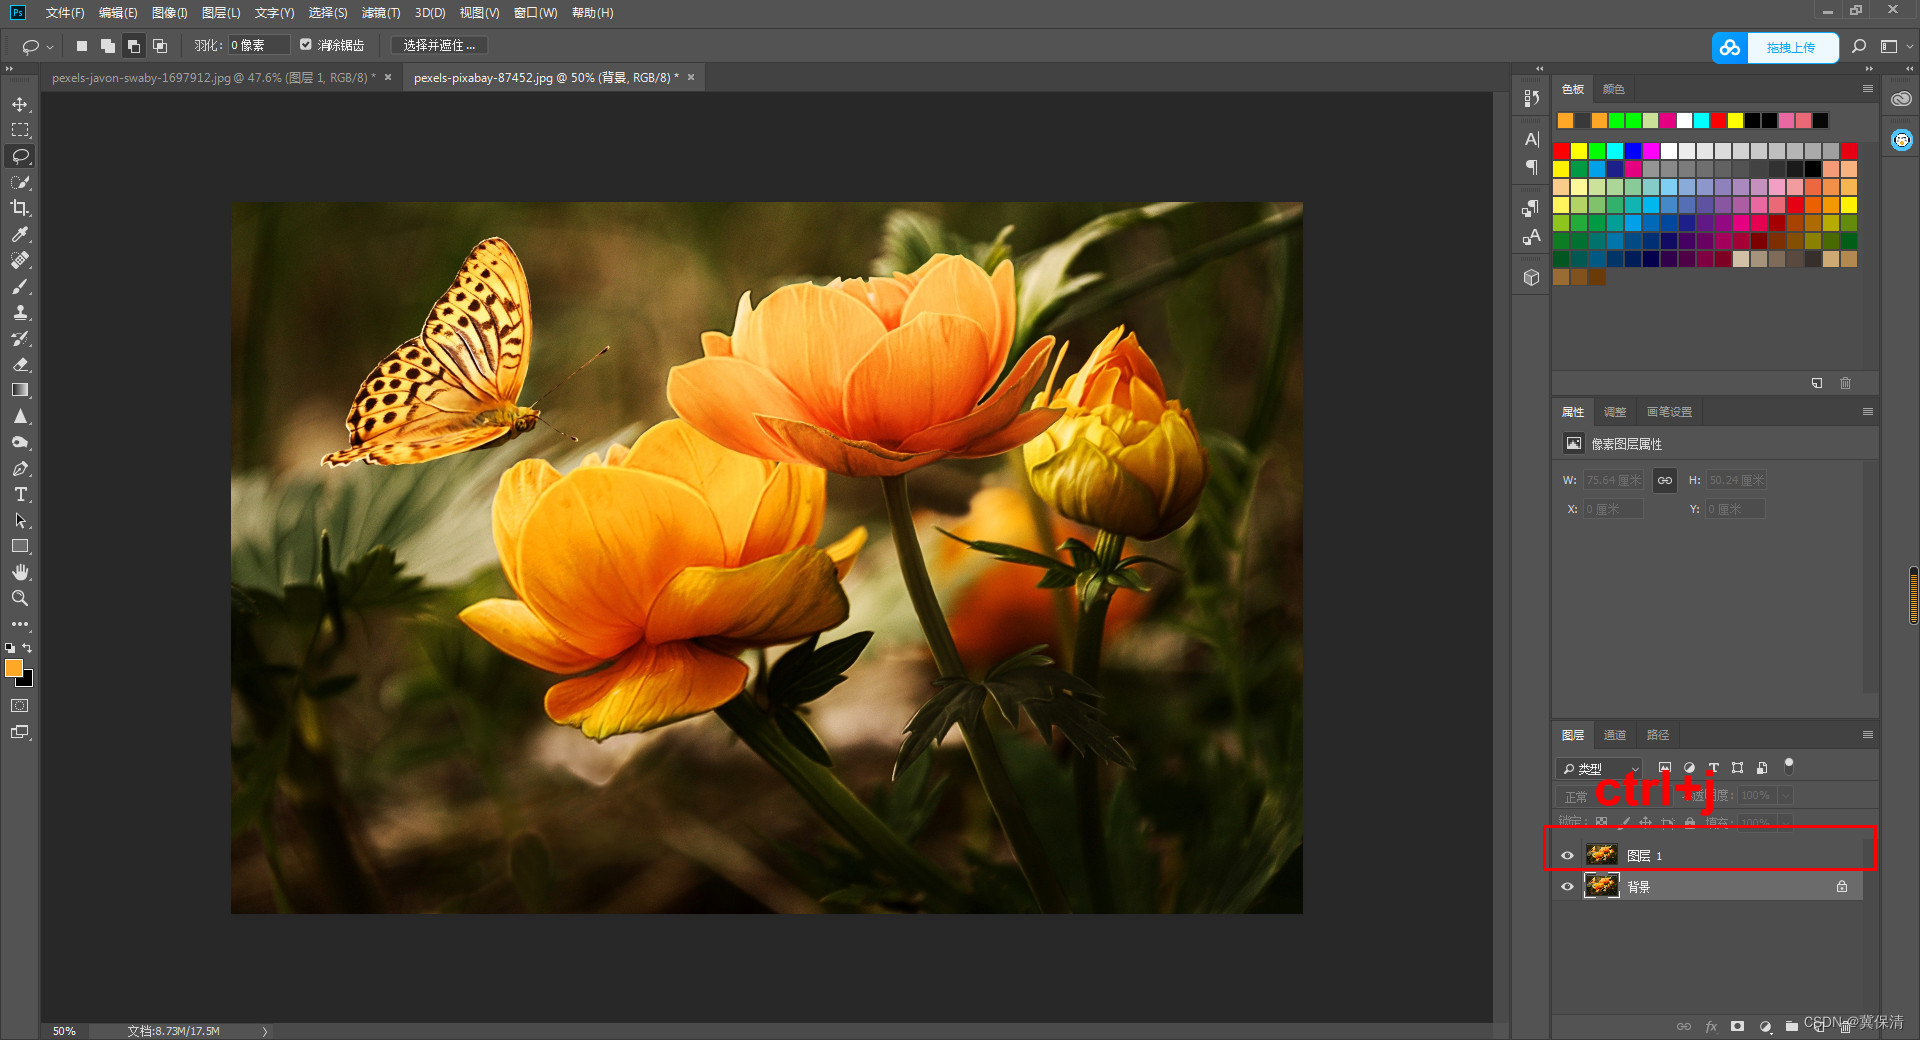This screenshot has width=1920, height=1040.
Task: Switch to the 通道 channels tab
Action: [1615, 735]
